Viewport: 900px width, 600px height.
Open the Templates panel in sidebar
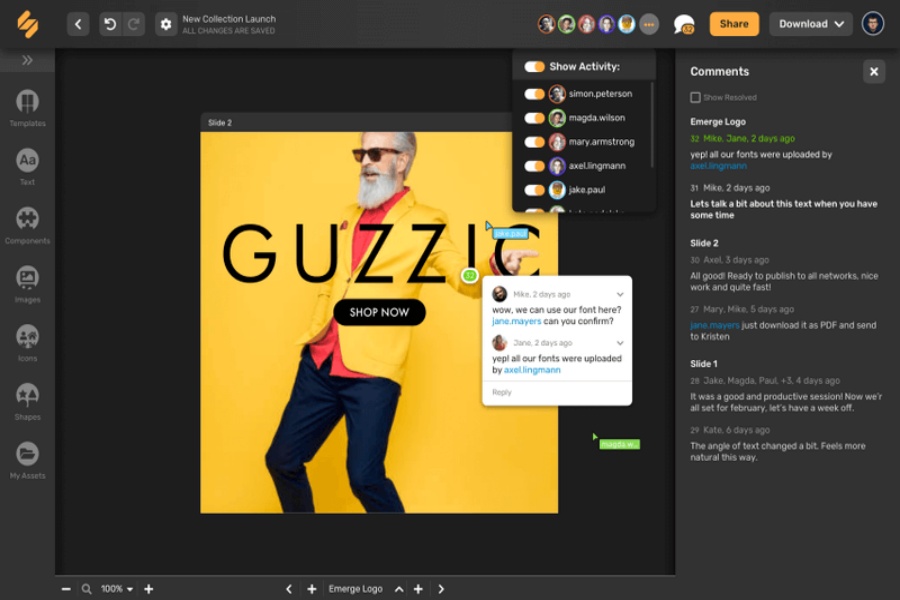tap(27, 103)
